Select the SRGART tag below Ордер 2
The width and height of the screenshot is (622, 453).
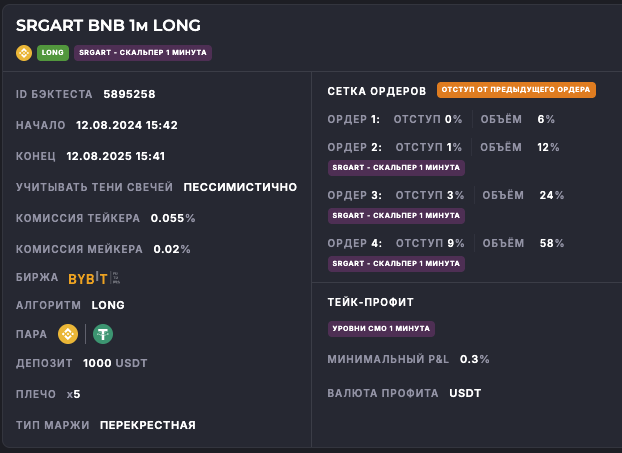pos(395,167)
